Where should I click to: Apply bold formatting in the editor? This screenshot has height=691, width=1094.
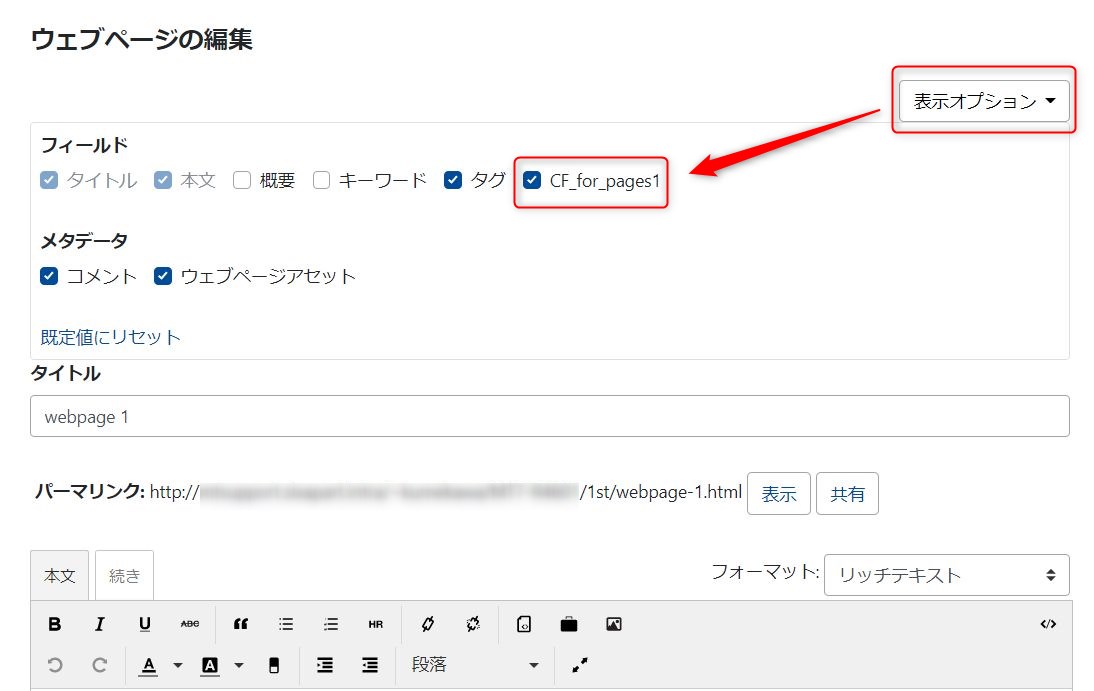coord(55,623)
